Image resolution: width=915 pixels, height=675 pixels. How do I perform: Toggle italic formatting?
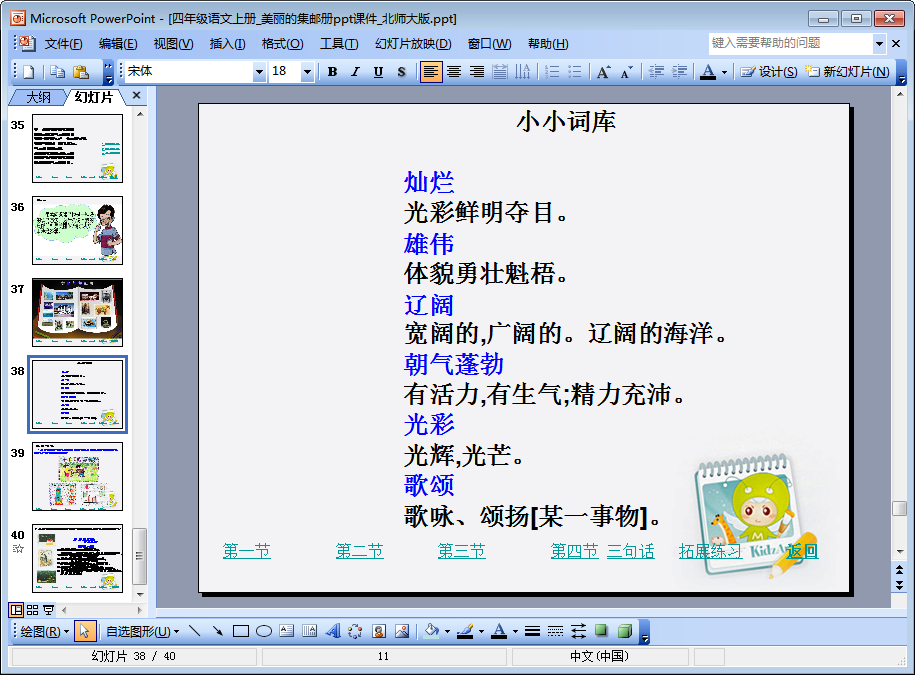(x=355, y=72)
